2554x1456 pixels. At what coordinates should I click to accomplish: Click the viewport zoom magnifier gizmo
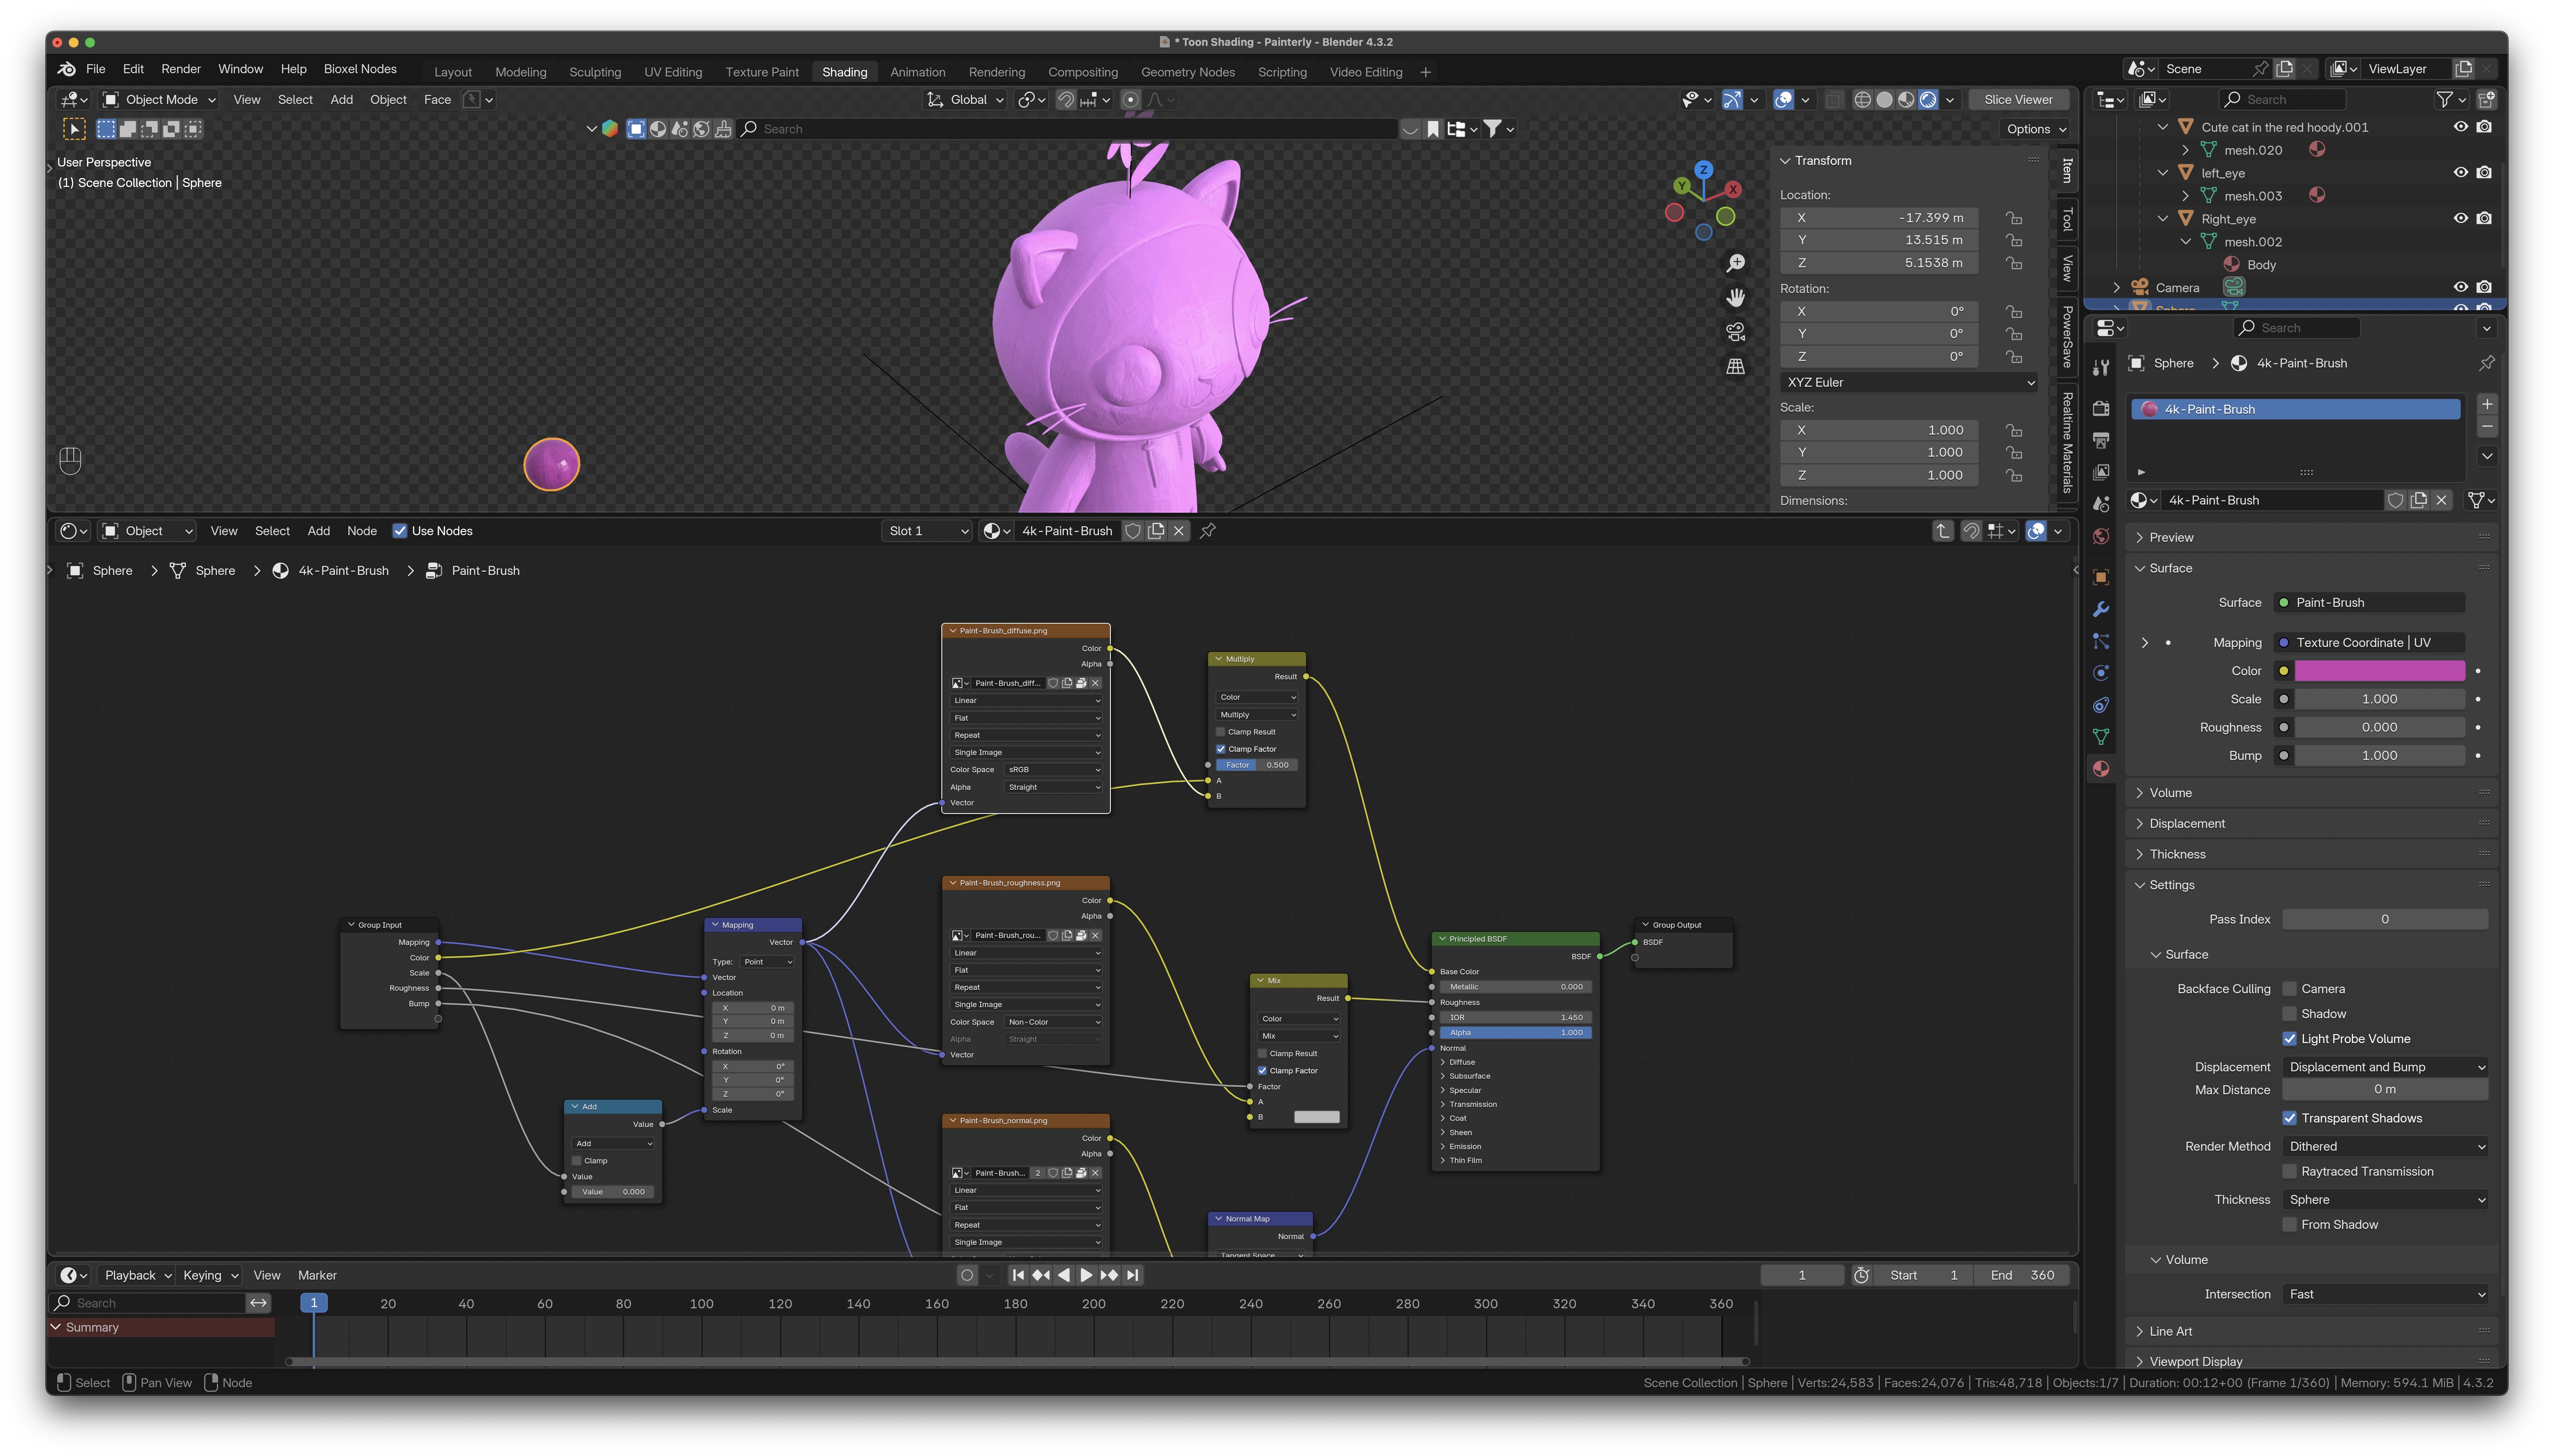[x=1736, y=263]
